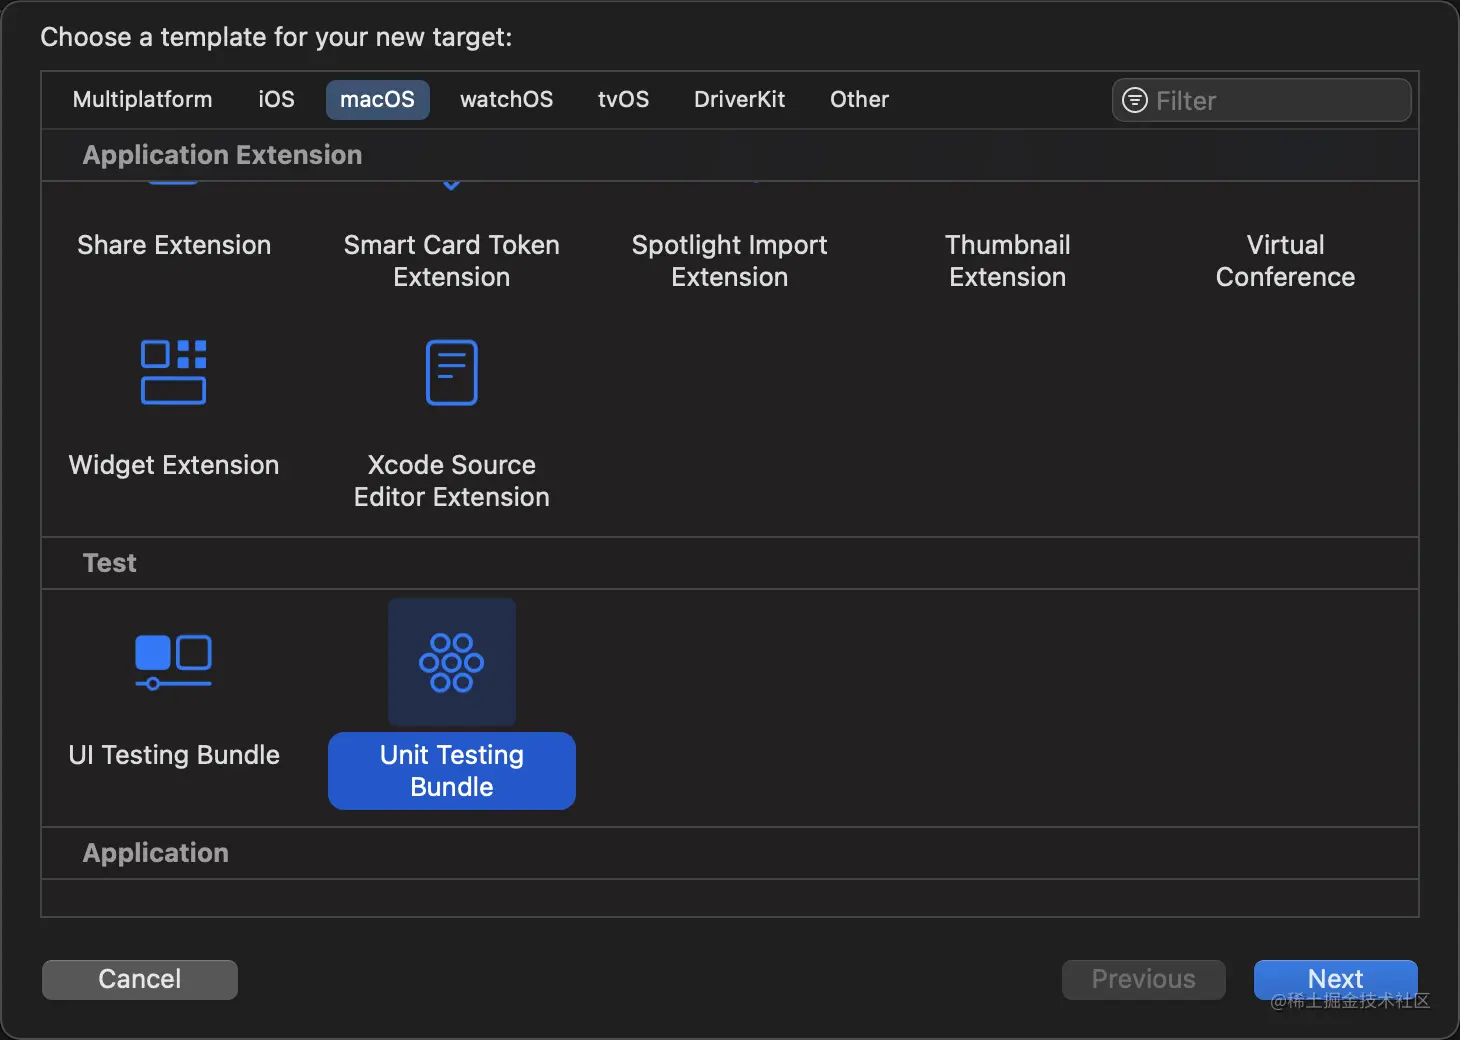Switch to the Other tab

(x=859, y=100)
